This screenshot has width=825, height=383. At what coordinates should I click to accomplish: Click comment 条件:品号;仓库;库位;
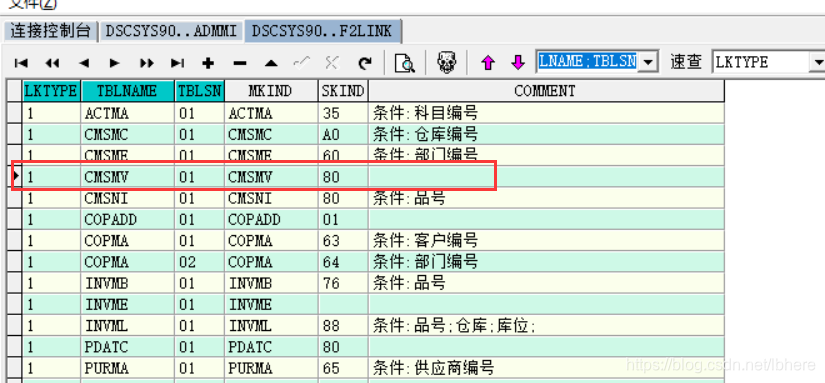coord(455,326)
